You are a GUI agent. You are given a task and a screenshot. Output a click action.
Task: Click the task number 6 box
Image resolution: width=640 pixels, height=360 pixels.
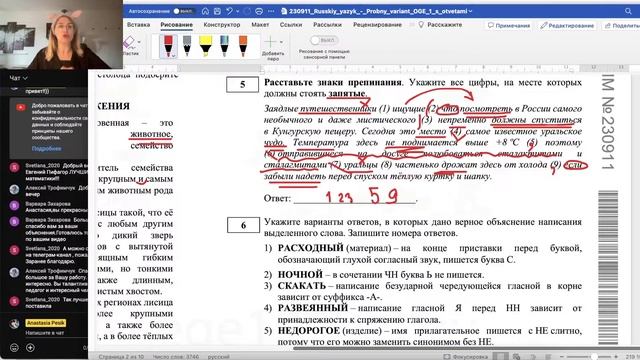coord(243,225)
